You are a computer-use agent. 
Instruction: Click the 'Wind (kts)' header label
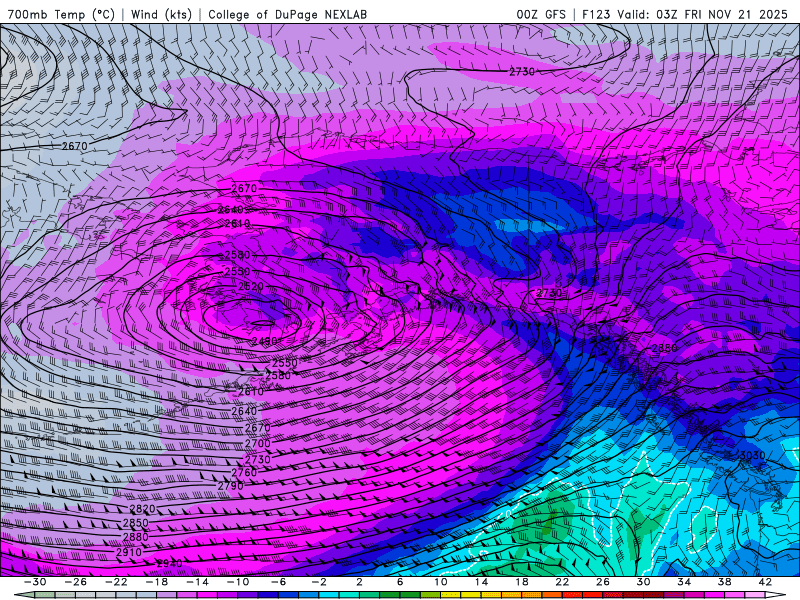click(161, 14)
